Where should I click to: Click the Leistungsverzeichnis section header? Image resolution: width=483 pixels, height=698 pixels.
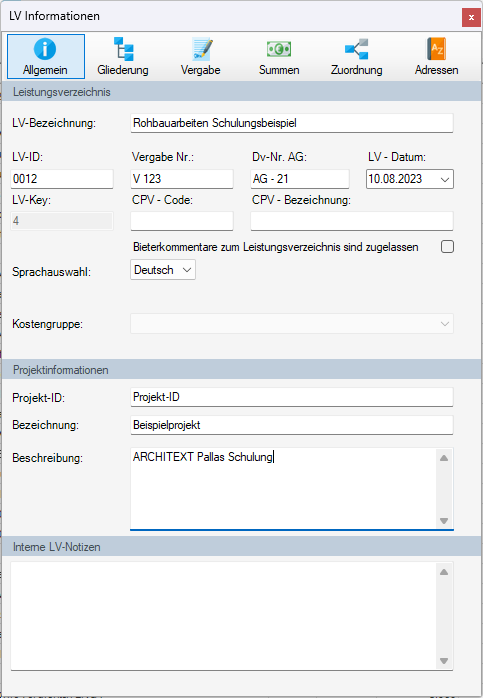coord(241,92)
